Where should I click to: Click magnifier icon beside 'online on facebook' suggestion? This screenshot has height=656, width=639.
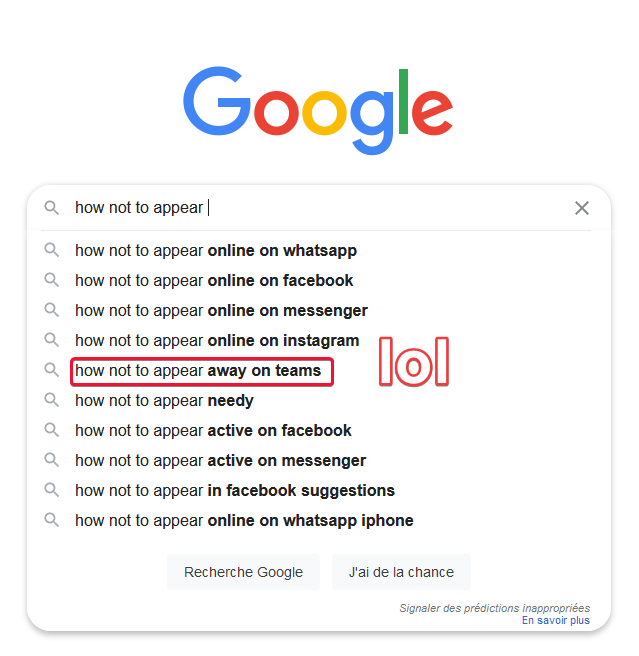(51, 279)
